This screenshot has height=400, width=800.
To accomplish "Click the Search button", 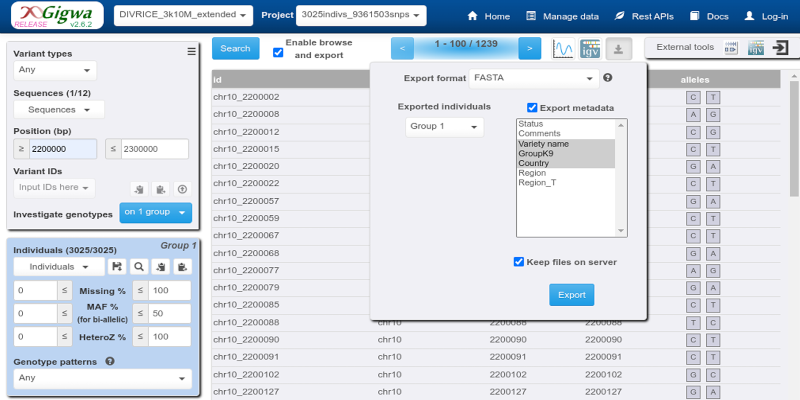I will 235,48.
